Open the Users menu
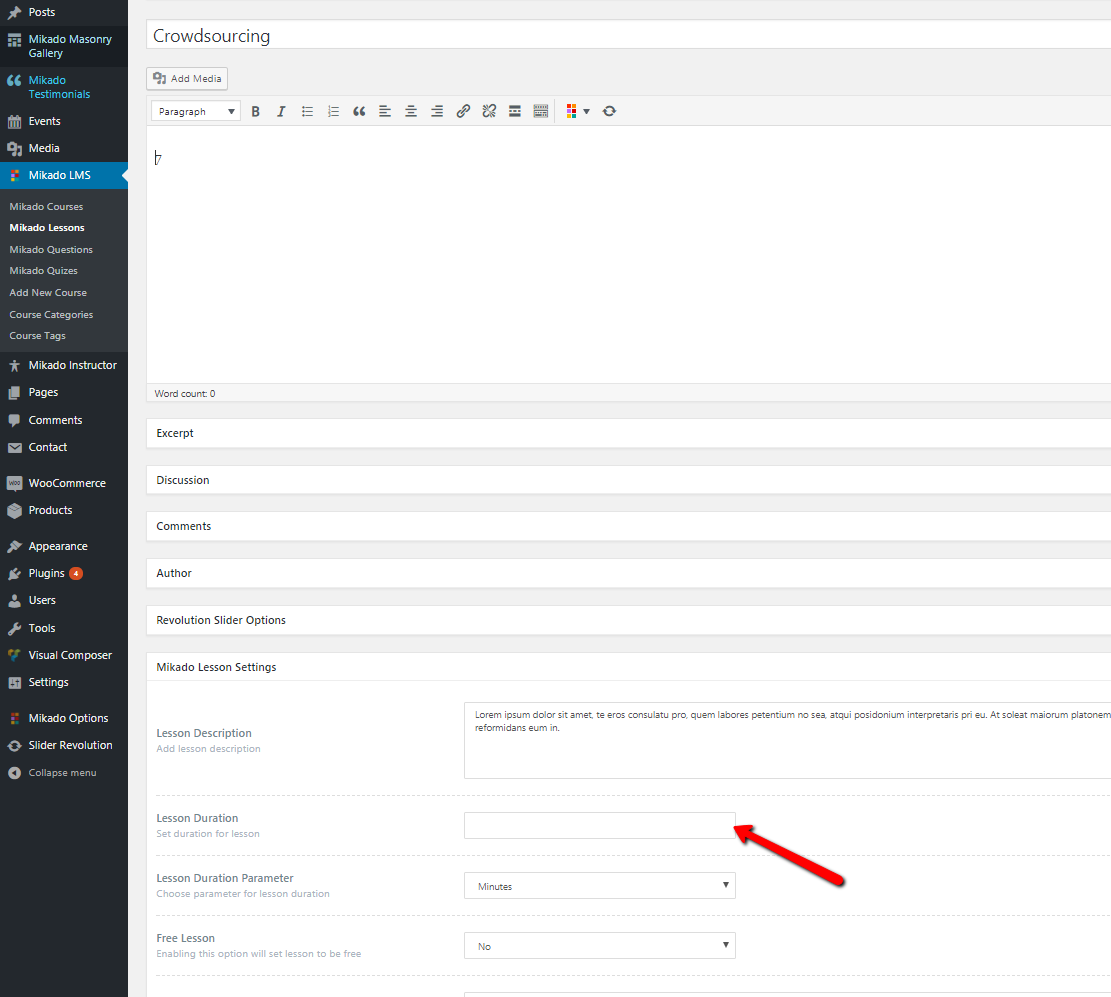The image size is (1111, 997). click(64, 600)
